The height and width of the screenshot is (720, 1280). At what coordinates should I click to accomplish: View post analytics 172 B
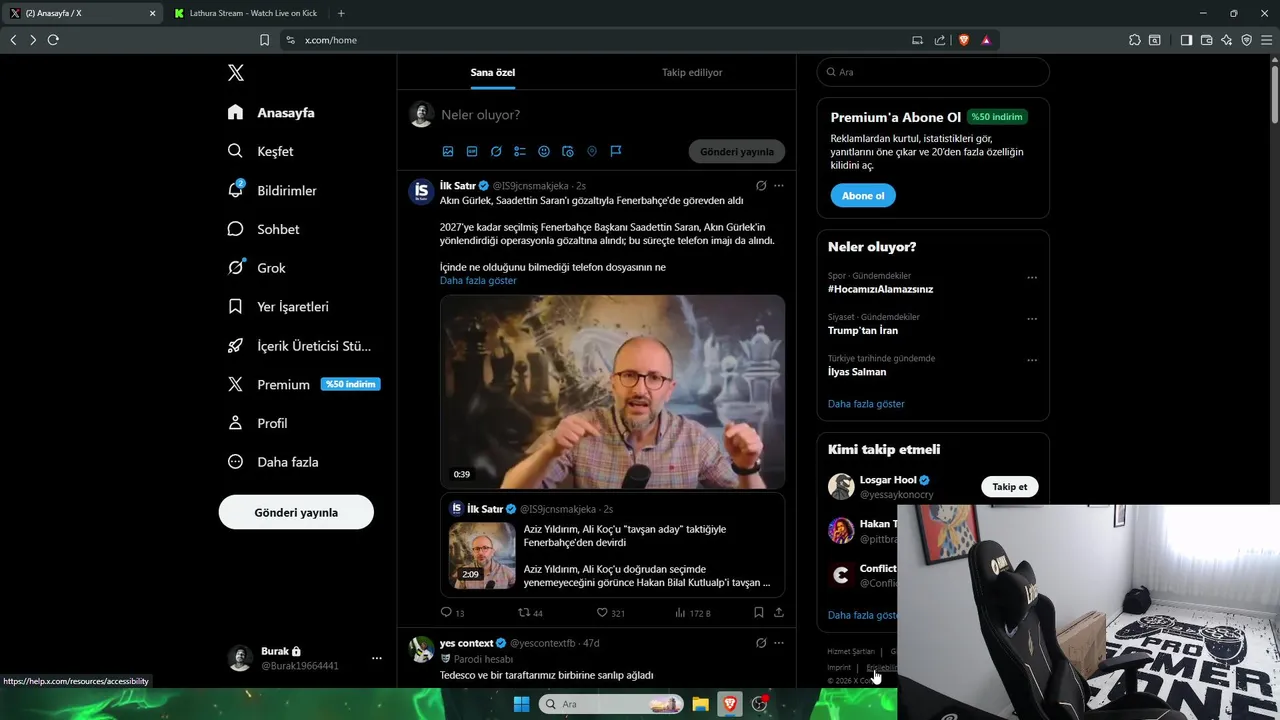[692, 612]
